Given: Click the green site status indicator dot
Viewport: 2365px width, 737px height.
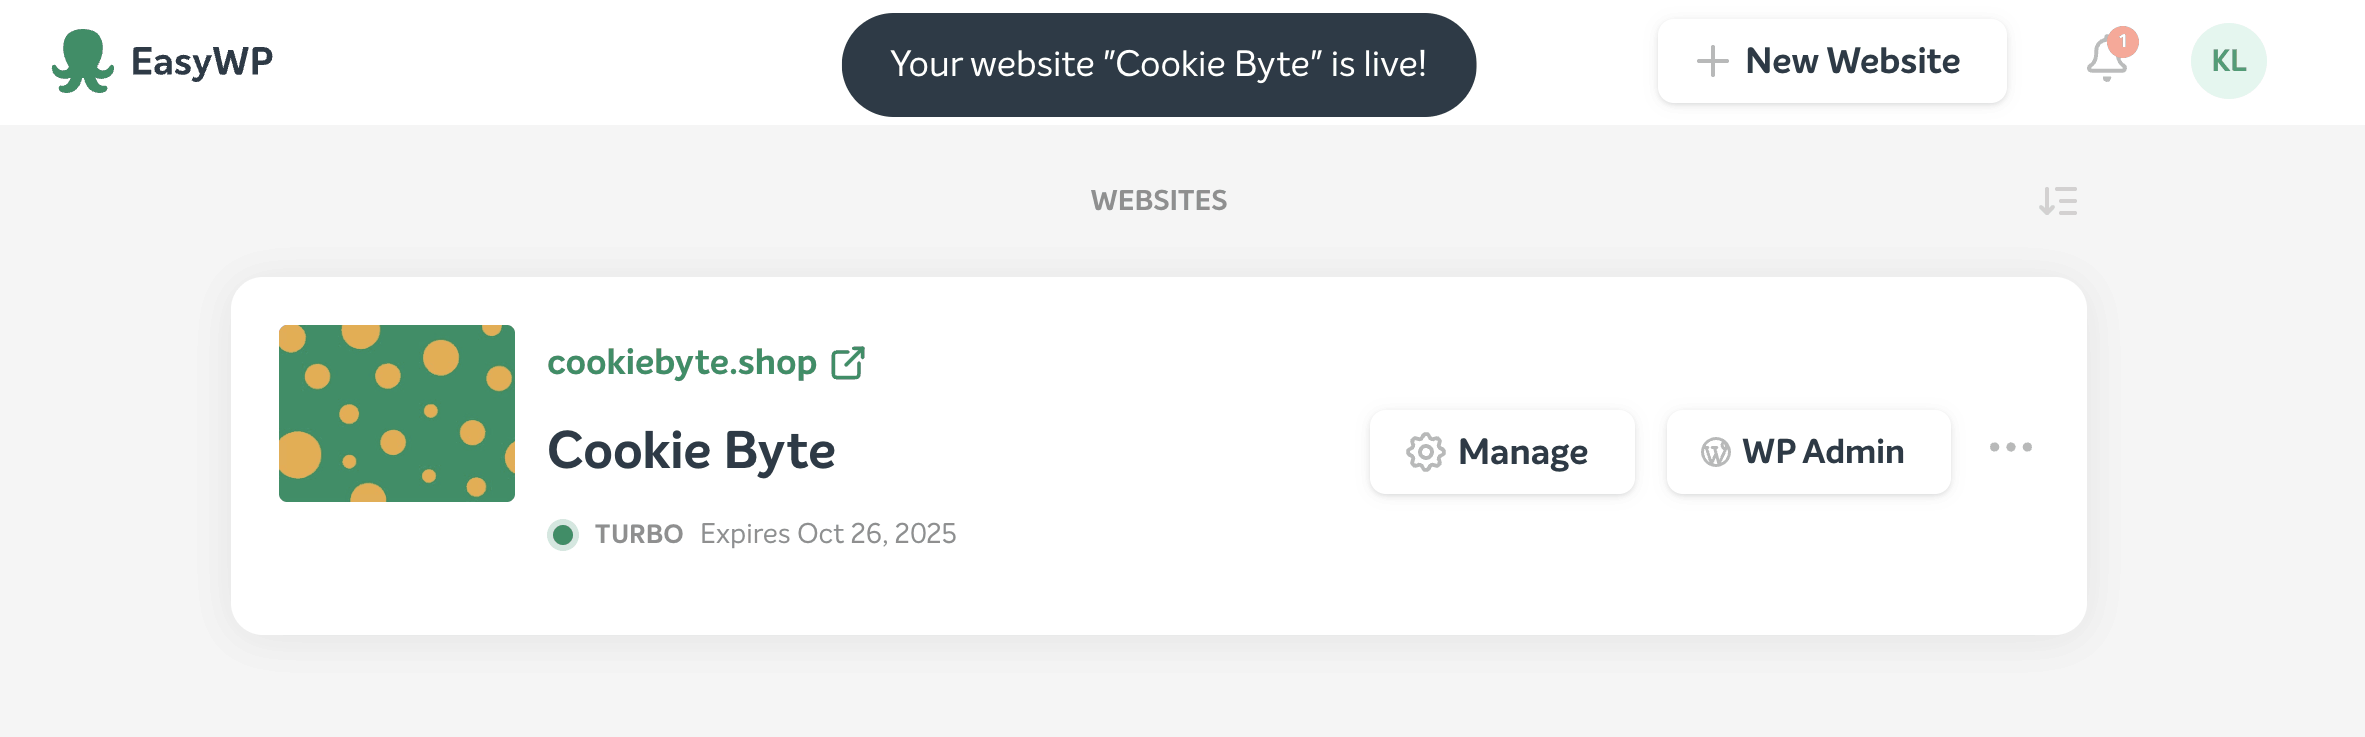Looking at the screenshot, I should point(563,535).
